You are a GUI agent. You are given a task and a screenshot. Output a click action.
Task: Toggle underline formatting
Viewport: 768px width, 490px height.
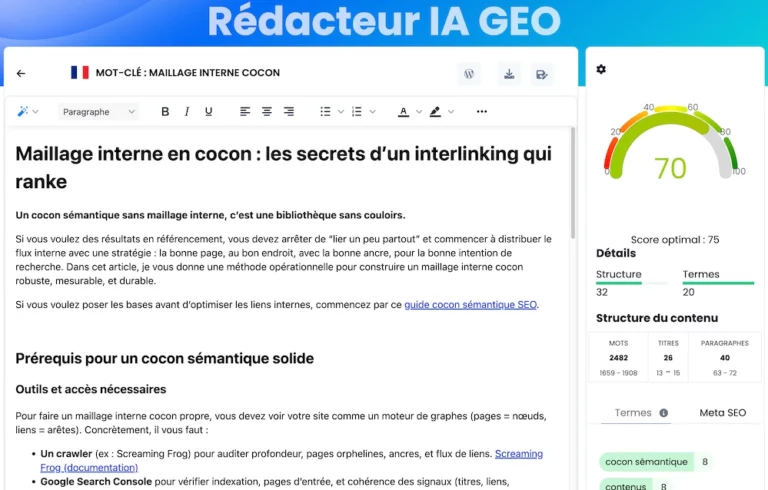(209, 112)
